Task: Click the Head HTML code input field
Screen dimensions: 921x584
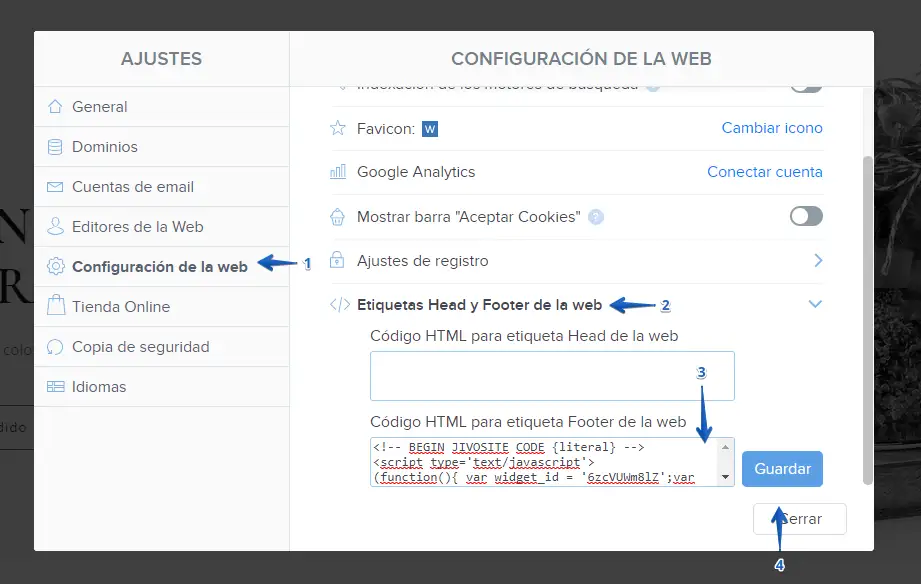Action: 552,376
